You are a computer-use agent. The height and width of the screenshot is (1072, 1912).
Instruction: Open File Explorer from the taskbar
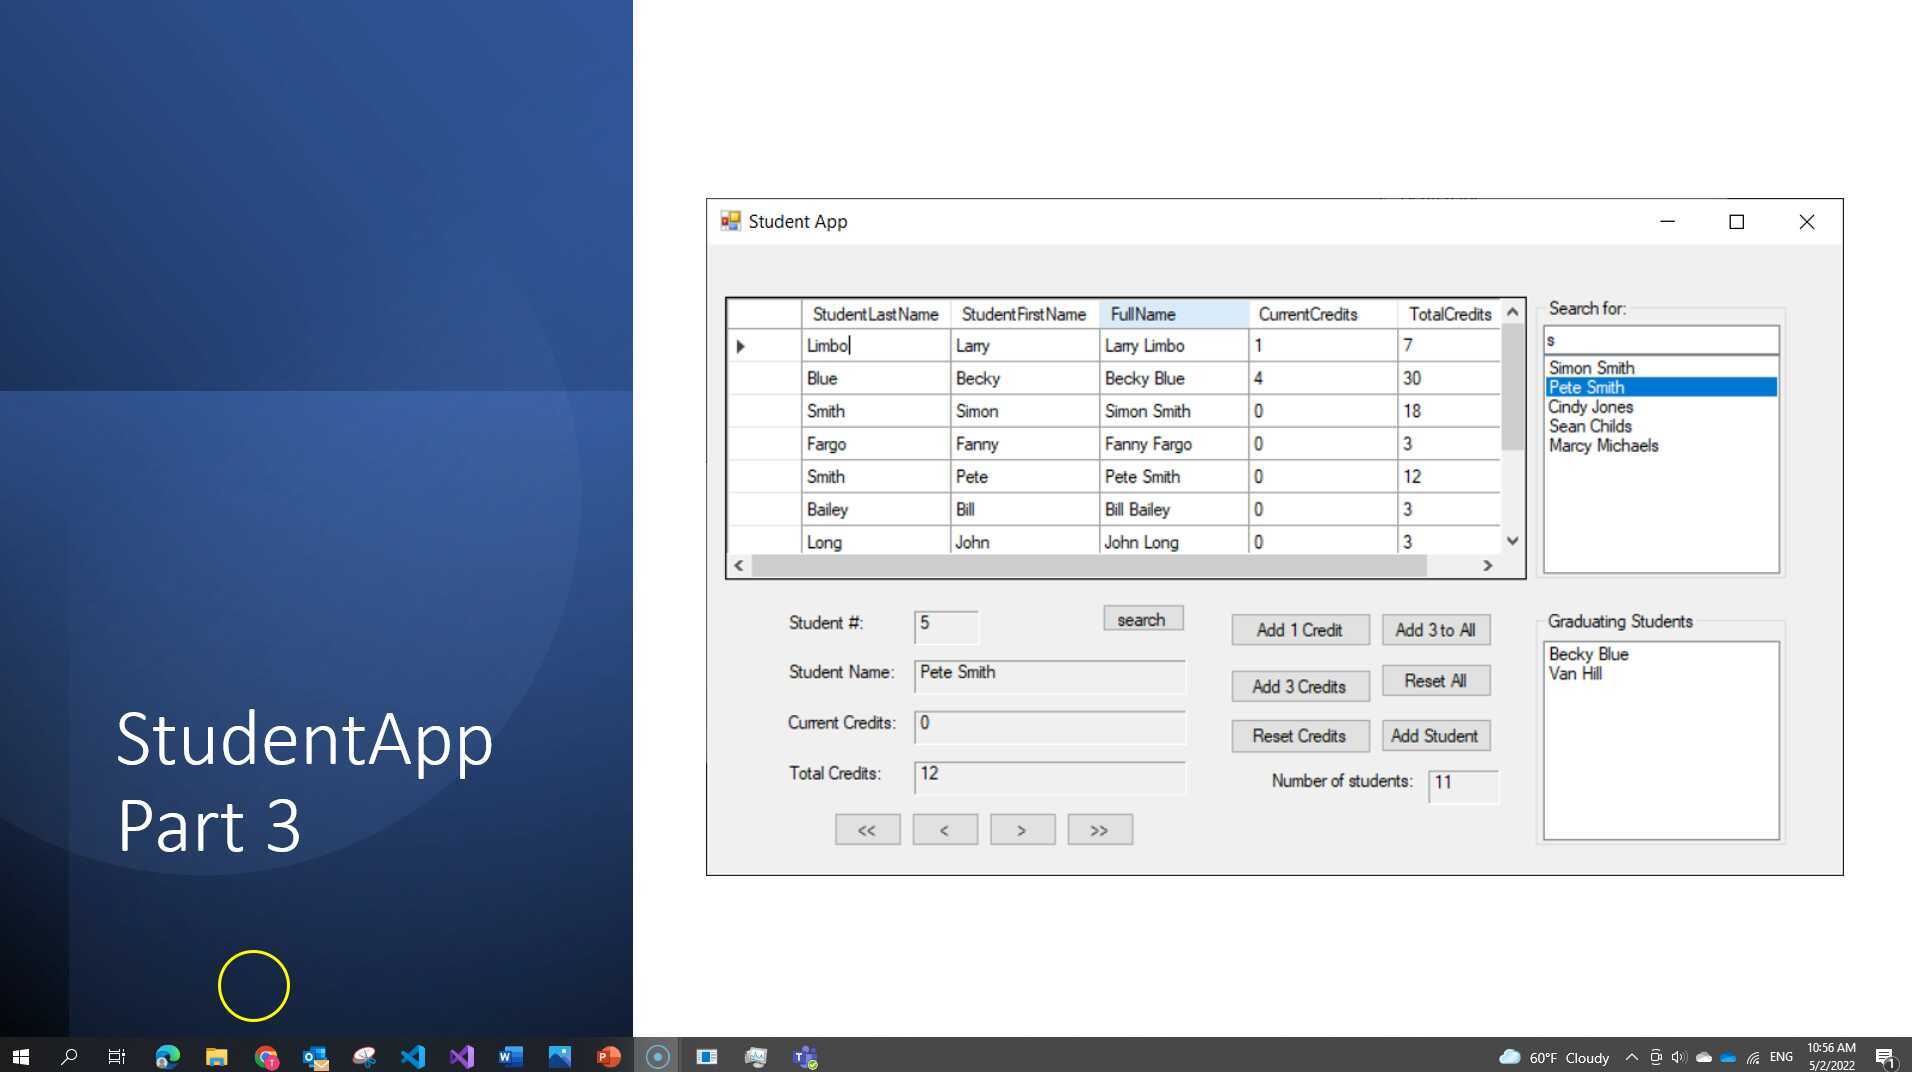216,1056
